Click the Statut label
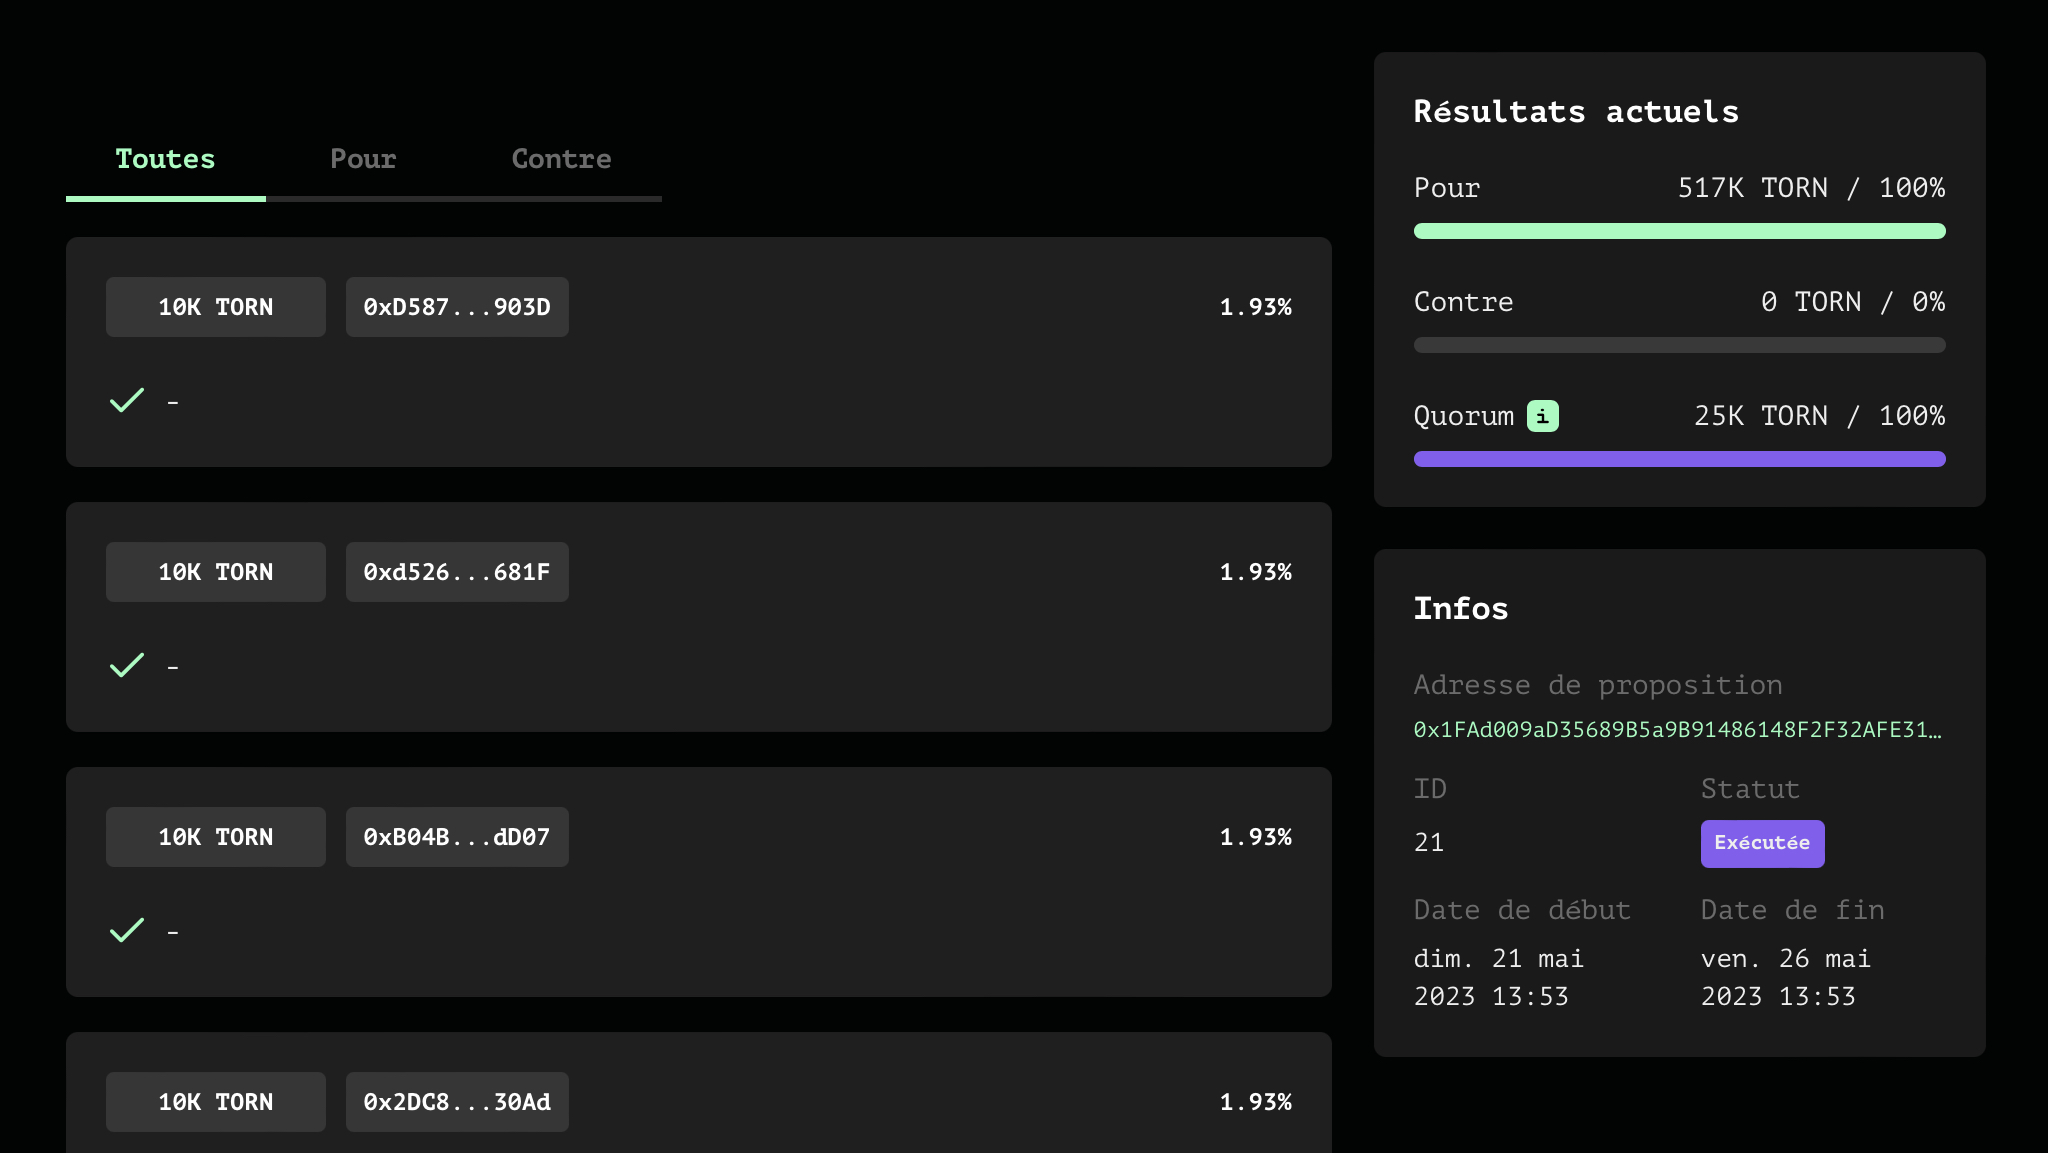 point(1750,789)
